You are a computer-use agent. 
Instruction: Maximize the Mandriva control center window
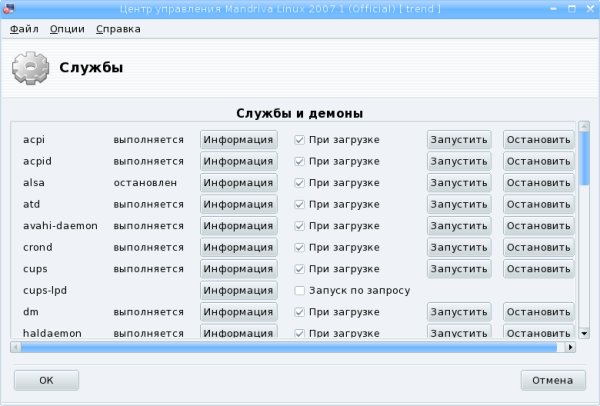pos(572,8)
